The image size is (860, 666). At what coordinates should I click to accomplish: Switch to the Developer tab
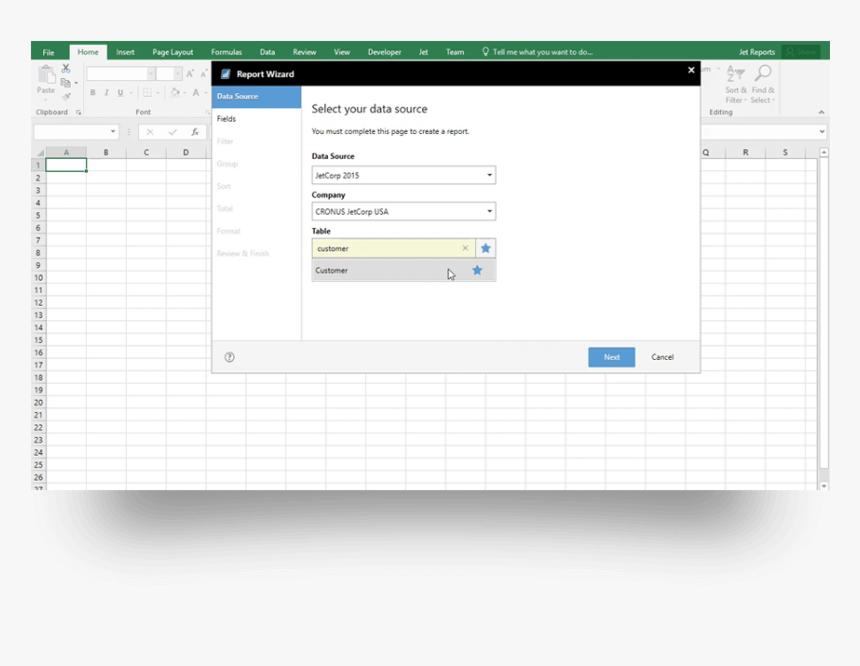click(x=384, y=52)
